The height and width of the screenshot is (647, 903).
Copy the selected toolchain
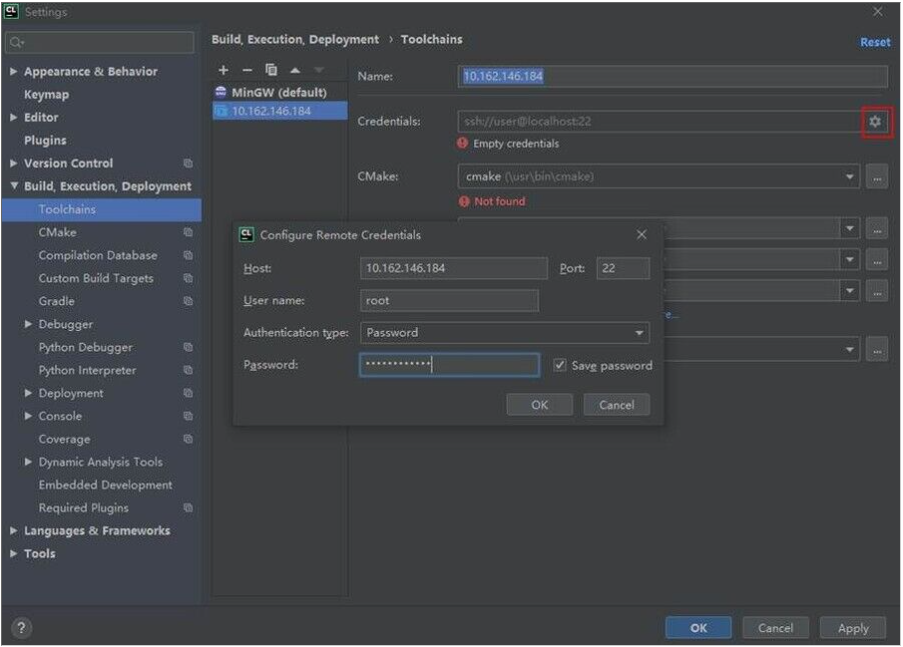point(271,70)
